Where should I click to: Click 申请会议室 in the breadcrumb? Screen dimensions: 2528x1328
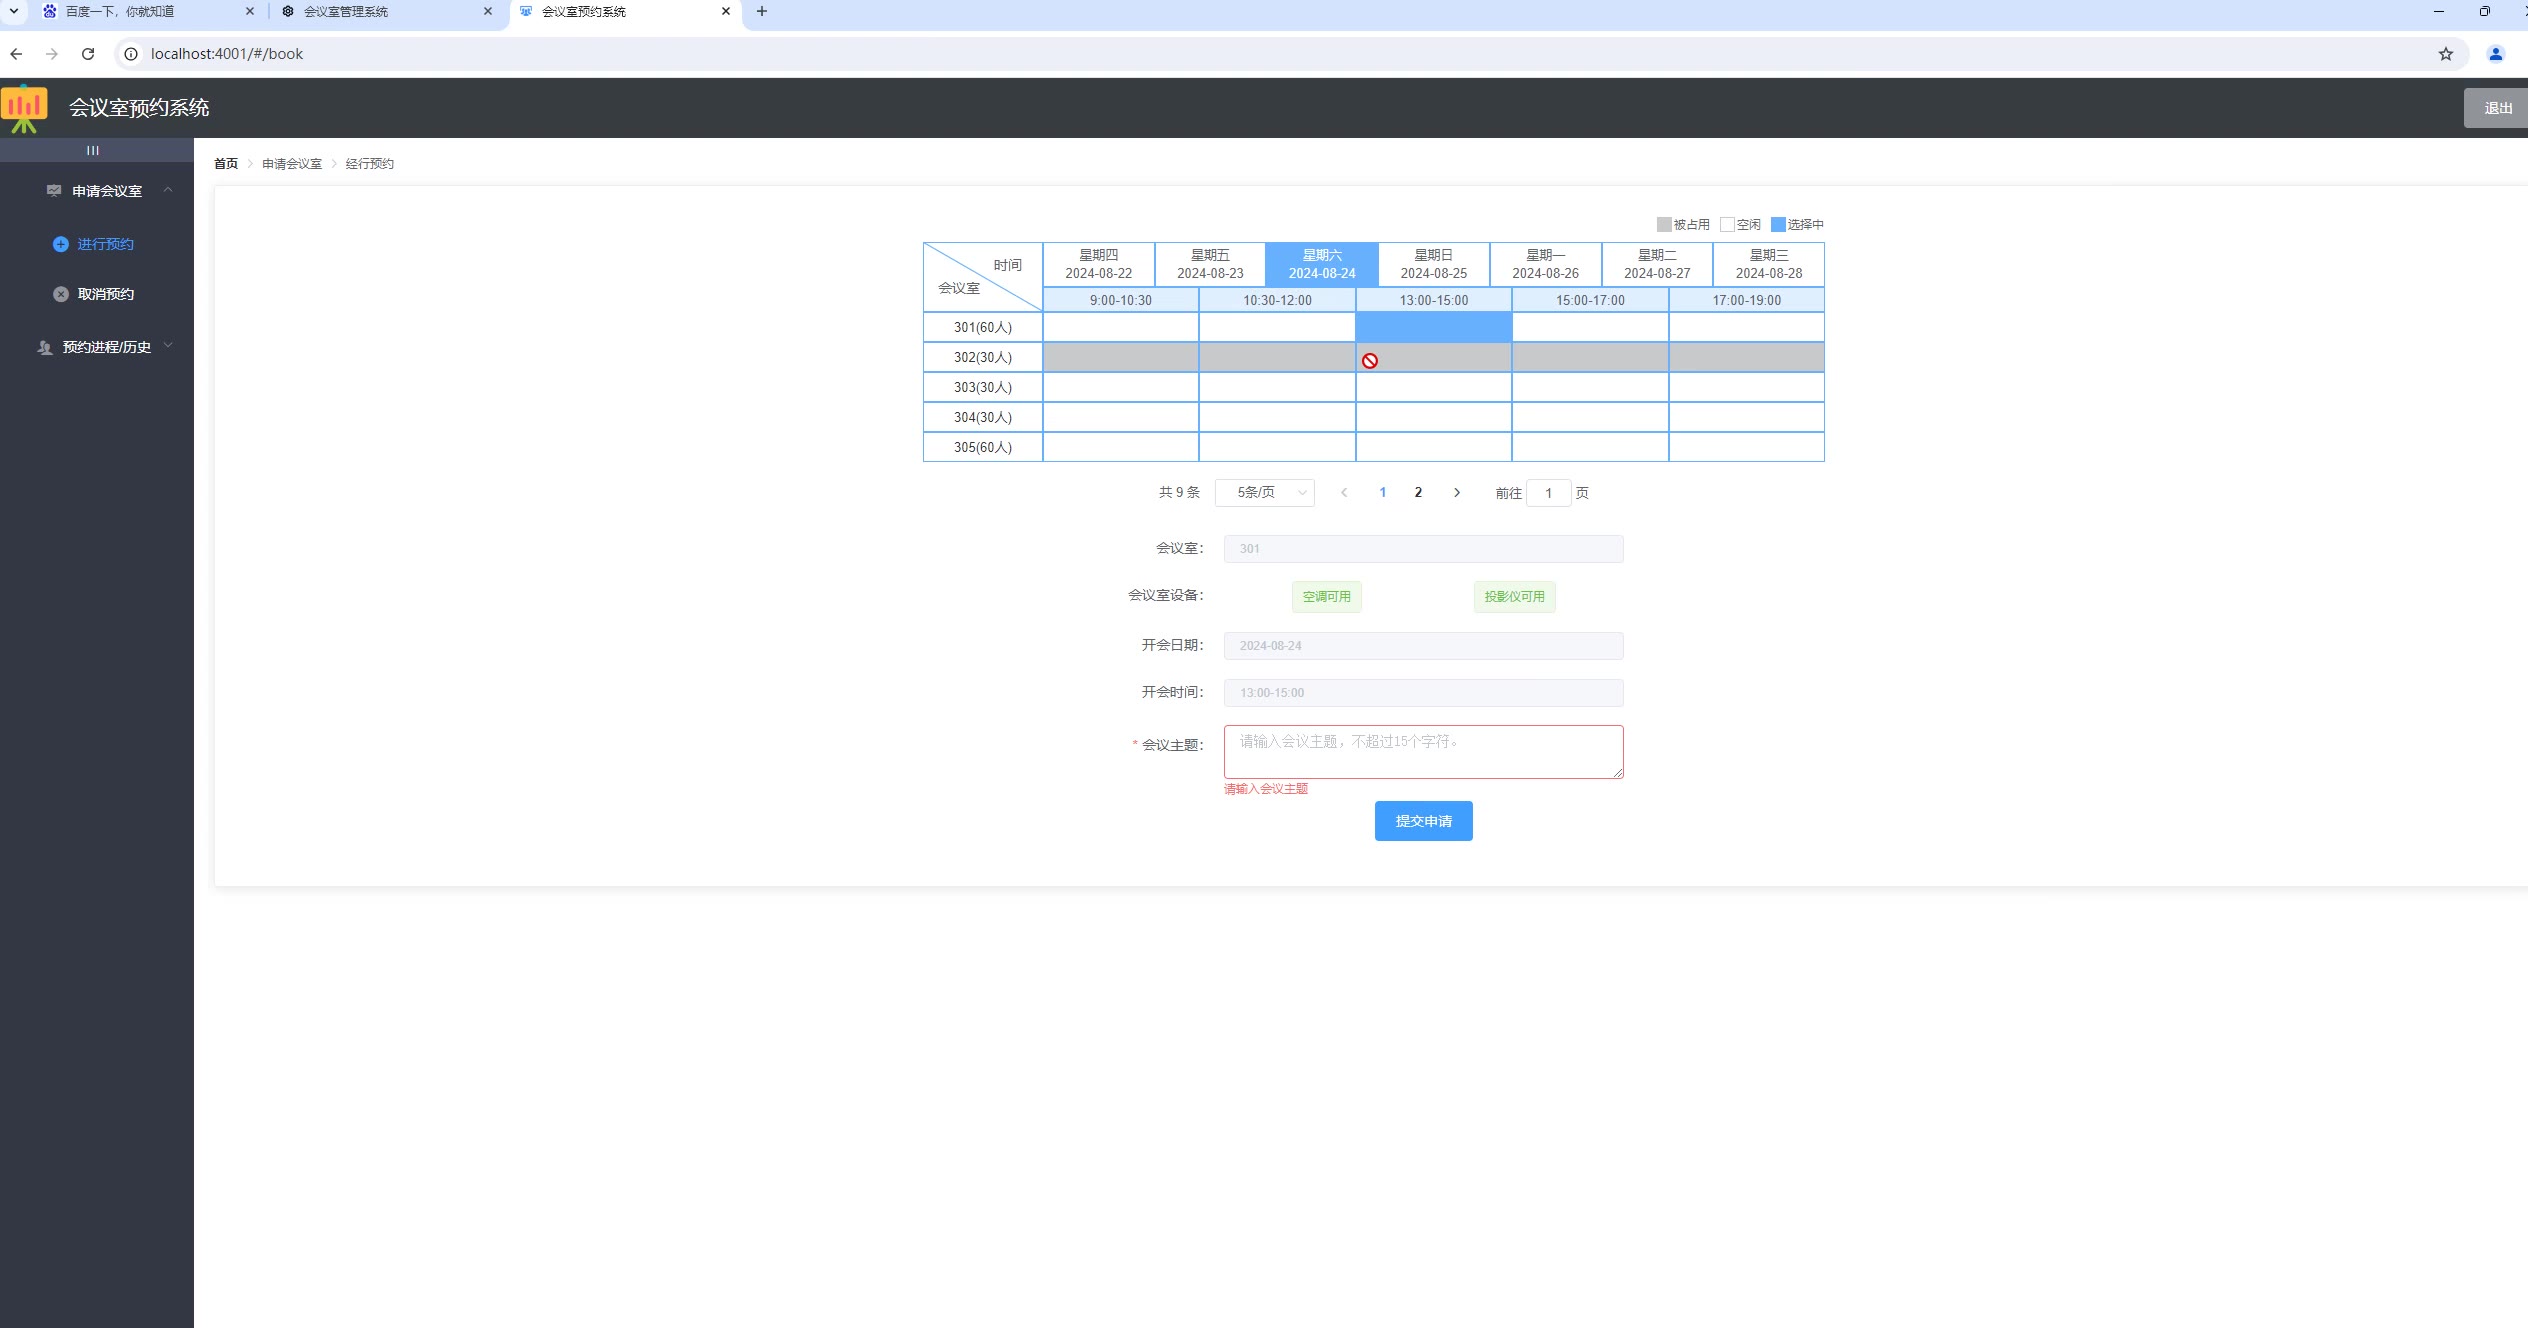pos(292,164)
